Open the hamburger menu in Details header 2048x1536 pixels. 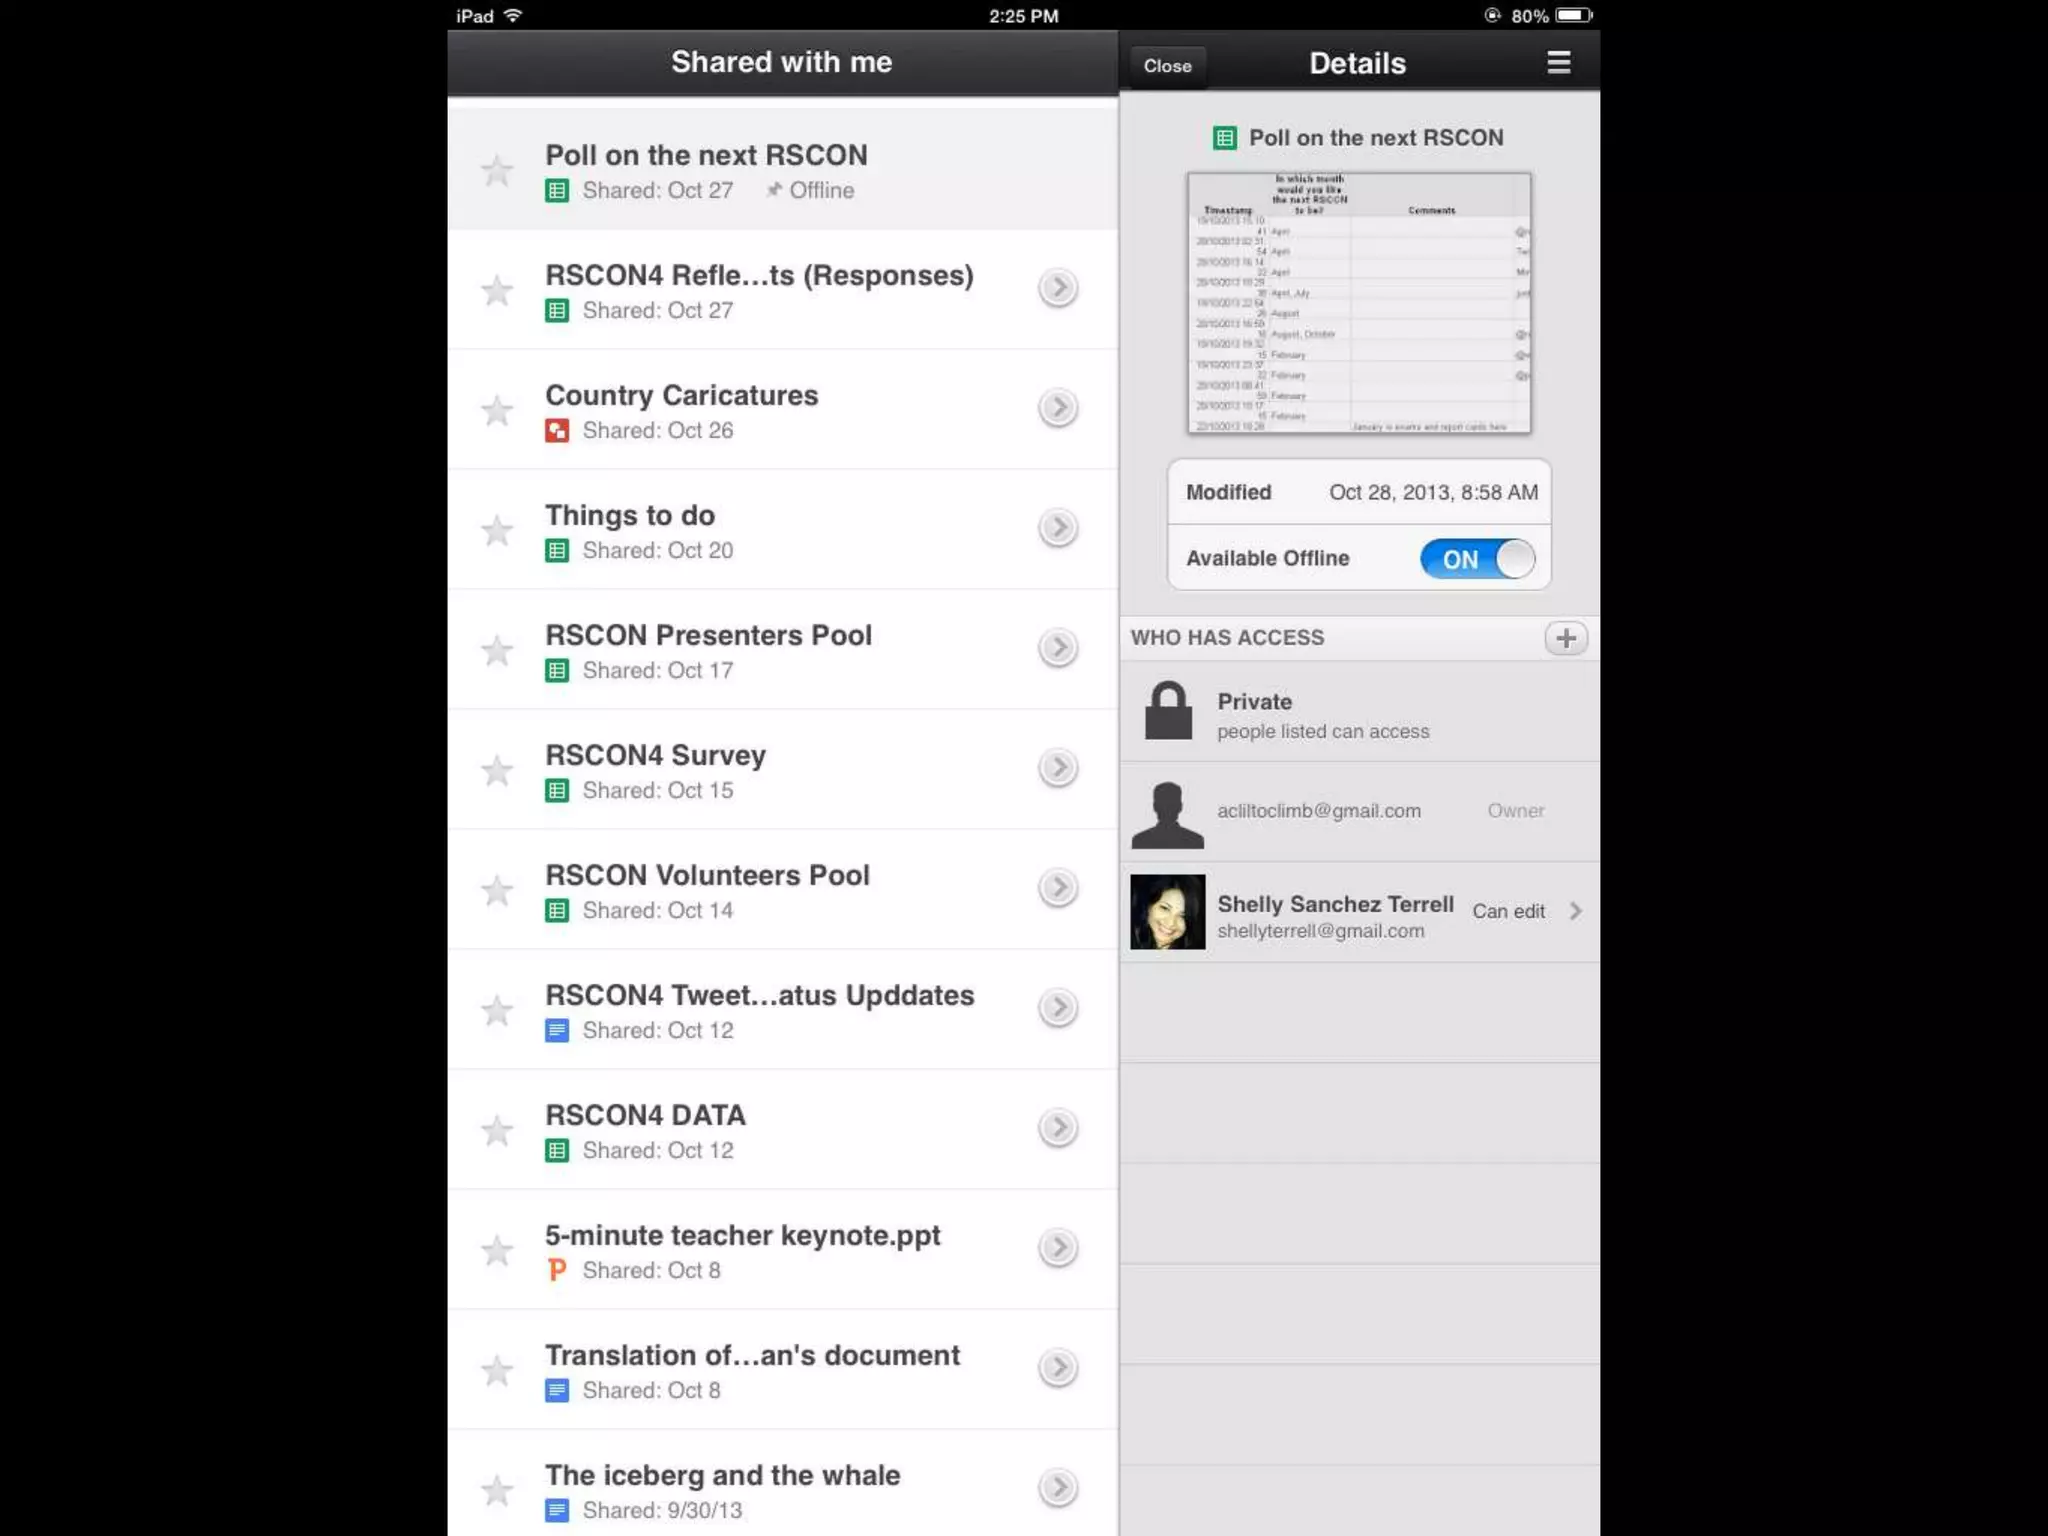(1558, 63)
